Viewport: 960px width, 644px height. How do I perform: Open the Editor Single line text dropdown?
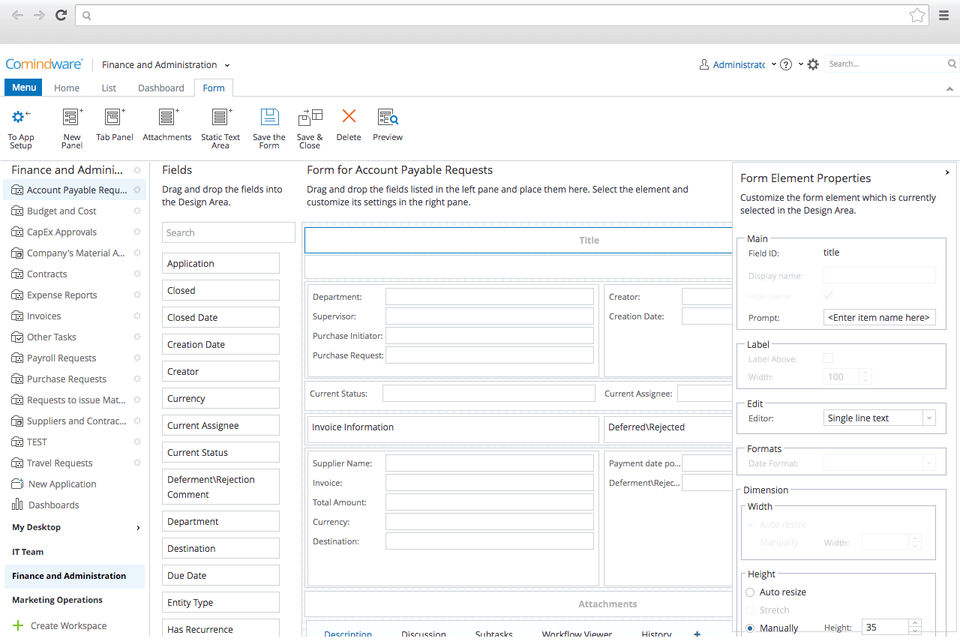tap(929, 418)
